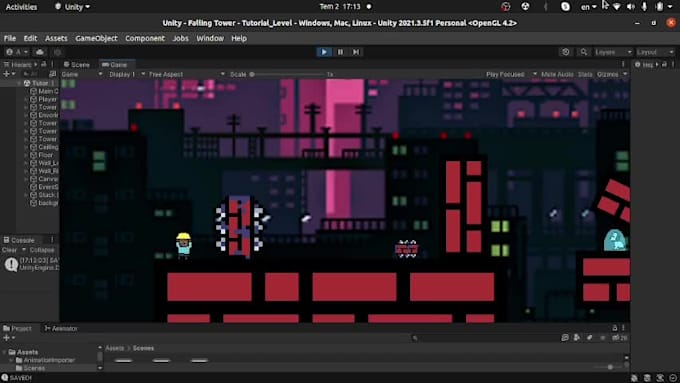Open the Console tab

pyautogui.click(x=19, y=240)
